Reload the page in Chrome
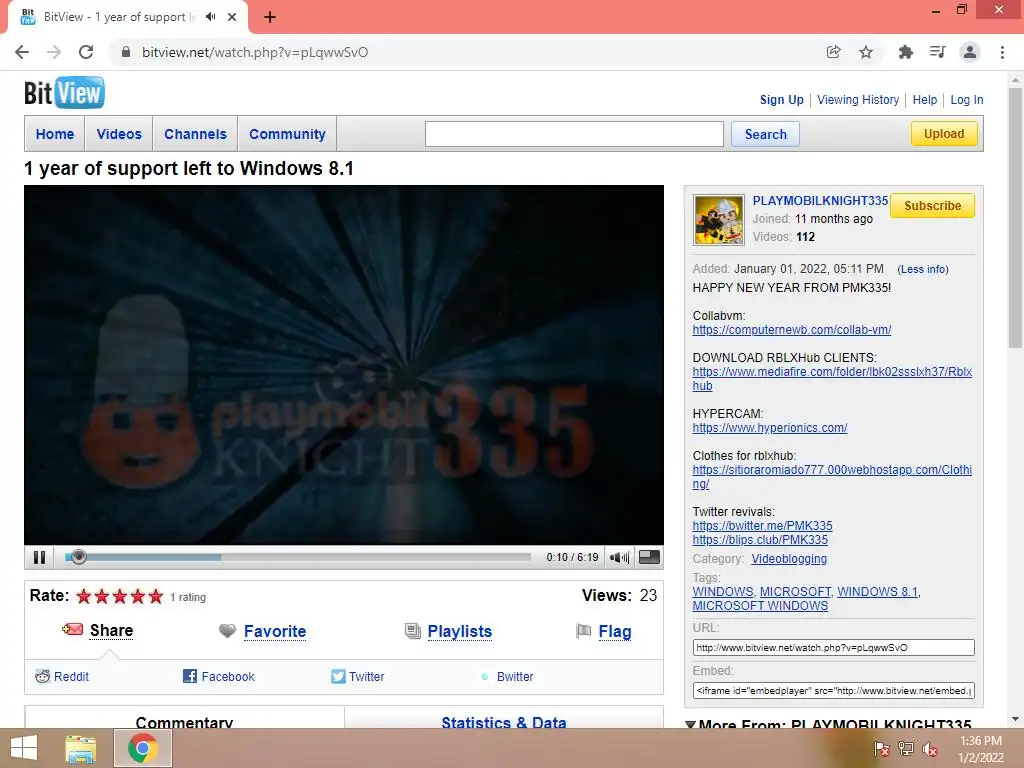The height and width of the screenshot is (768, 1024). pos(86,52)
